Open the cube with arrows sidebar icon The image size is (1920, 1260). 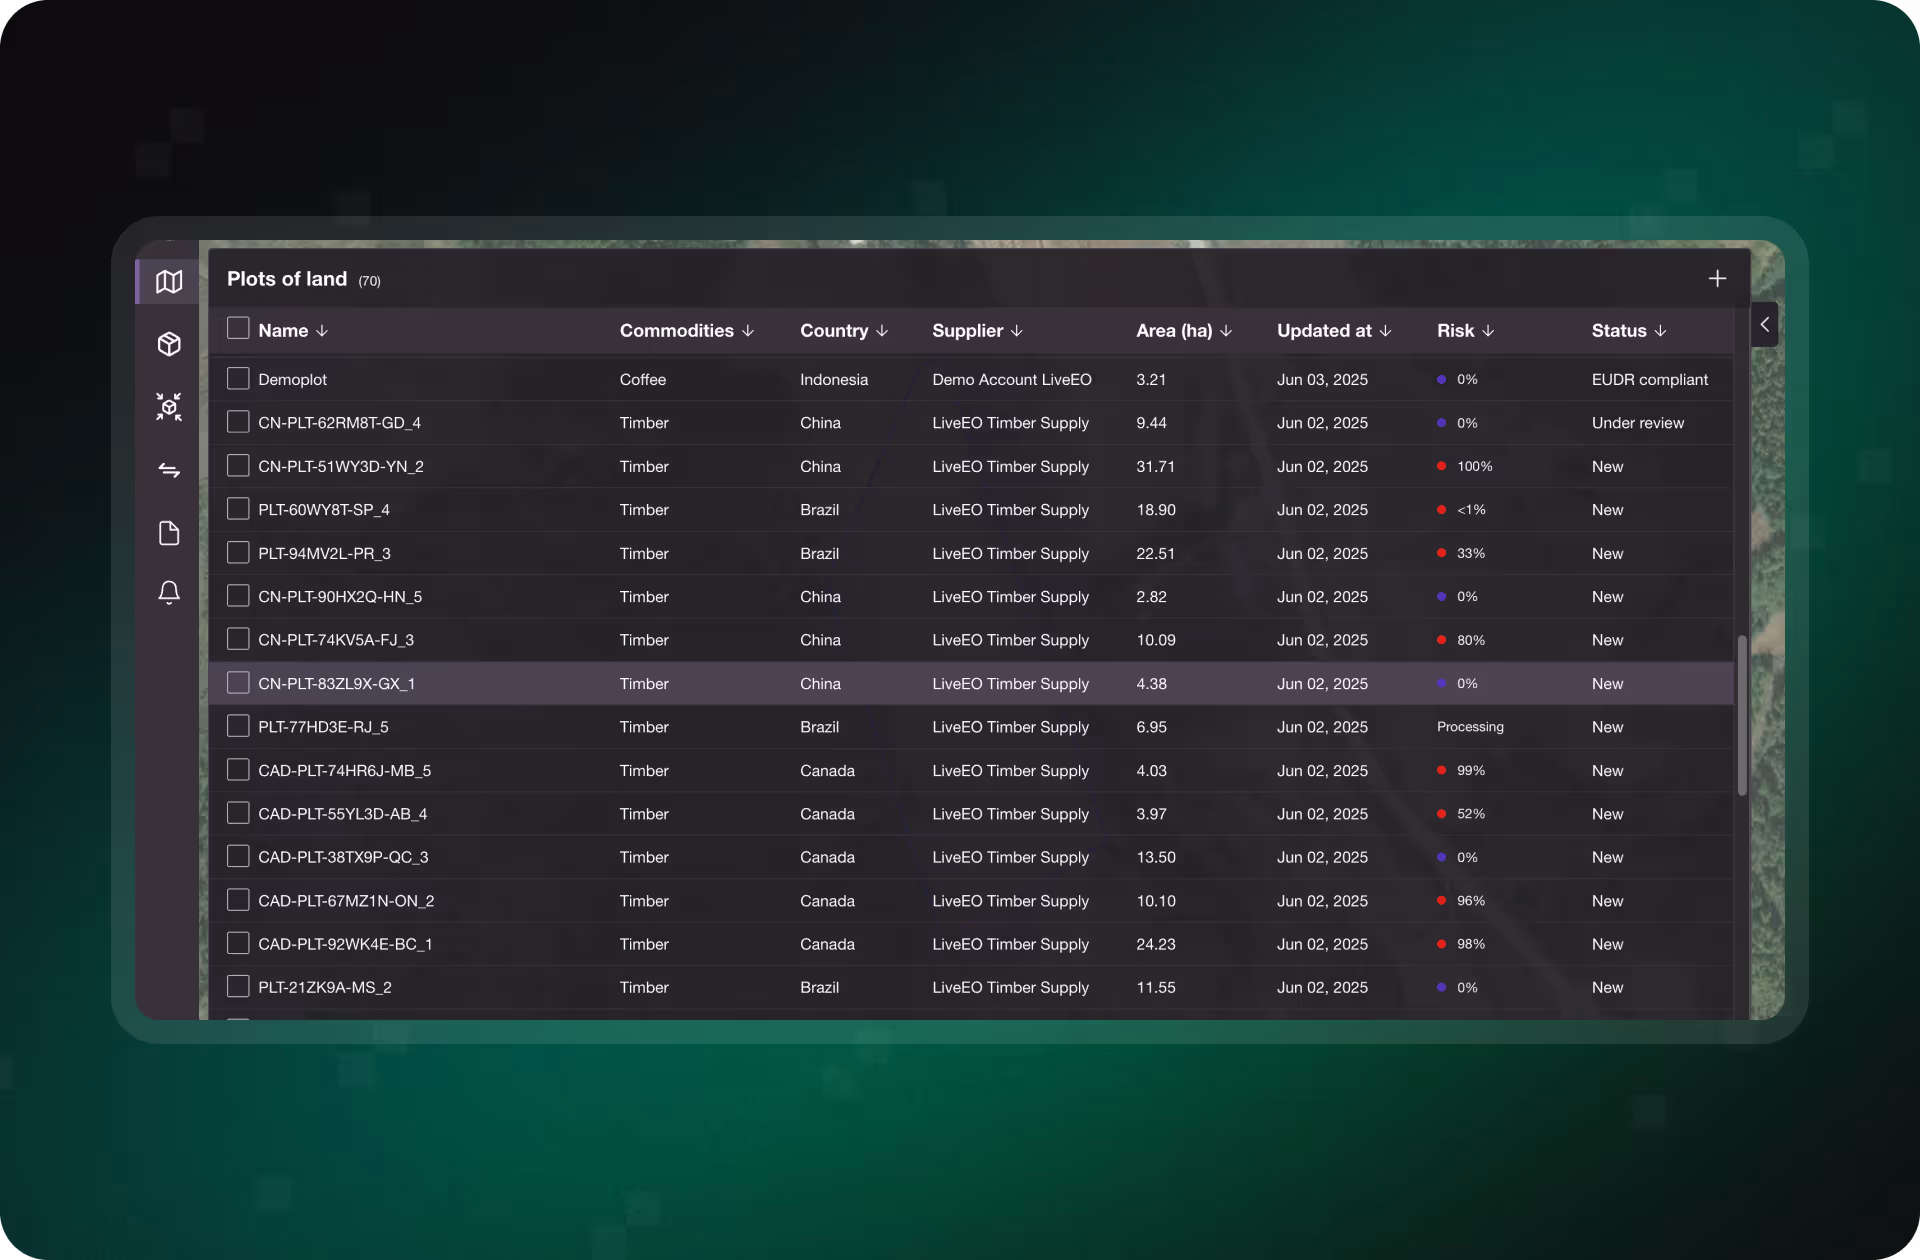[x=169, y=406]
